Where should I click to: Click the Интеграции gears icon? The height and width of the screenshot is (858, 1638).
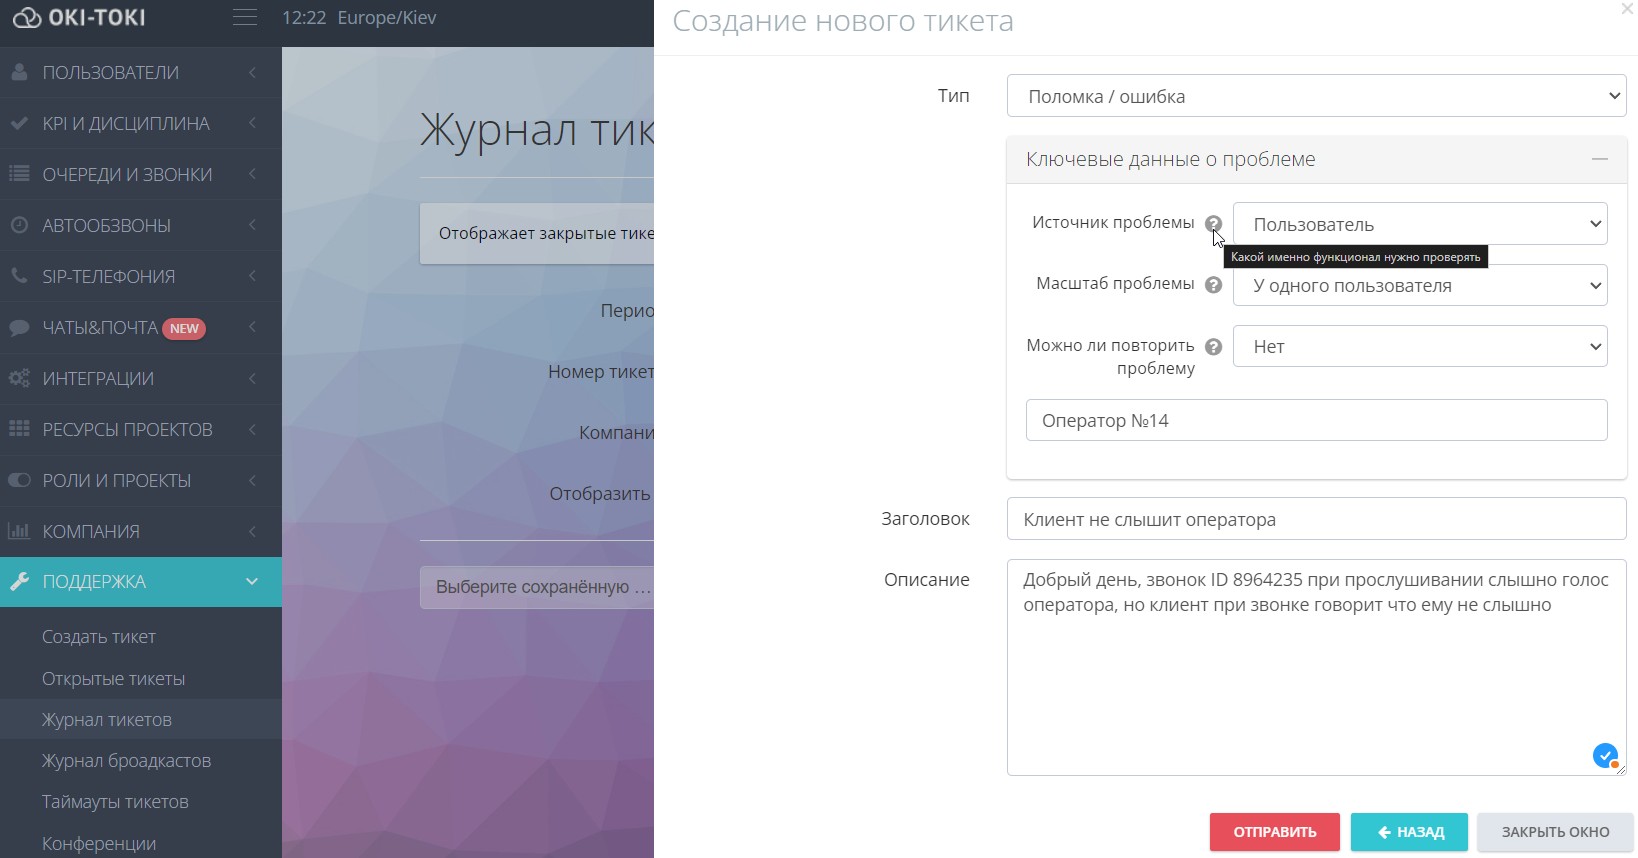click(19, 378)
